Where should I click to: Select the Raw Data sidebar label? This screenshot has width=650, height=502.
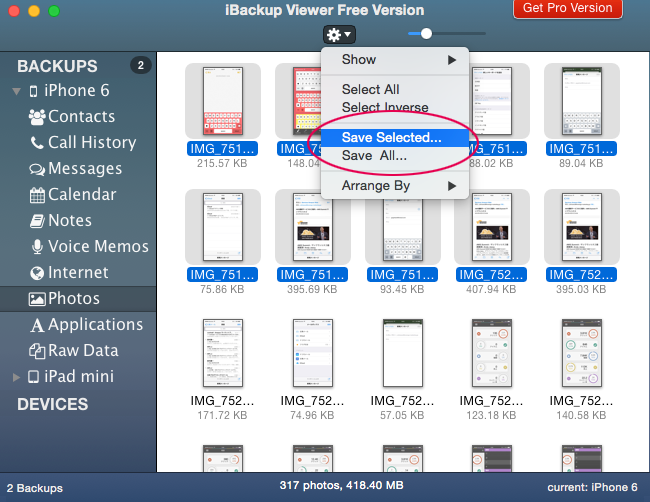click(83, 351)
